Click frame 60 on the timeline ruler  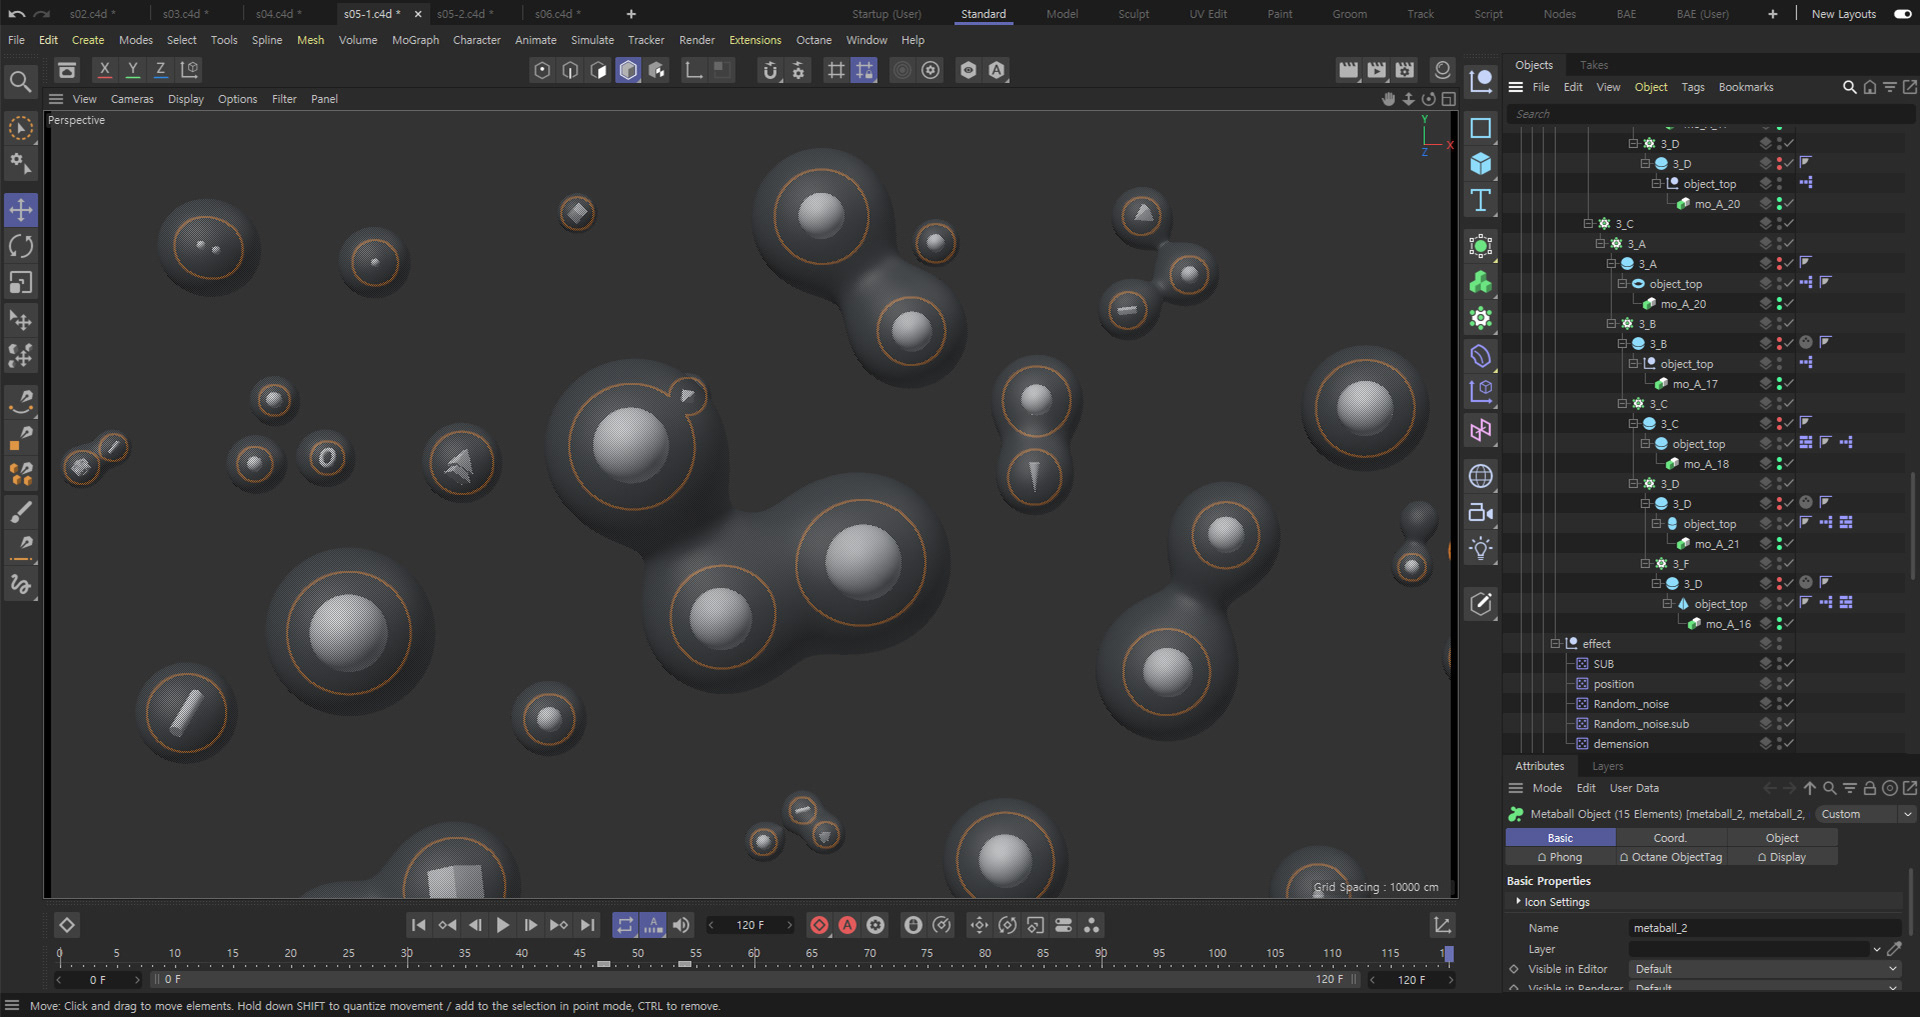click(x=754, y=954)
